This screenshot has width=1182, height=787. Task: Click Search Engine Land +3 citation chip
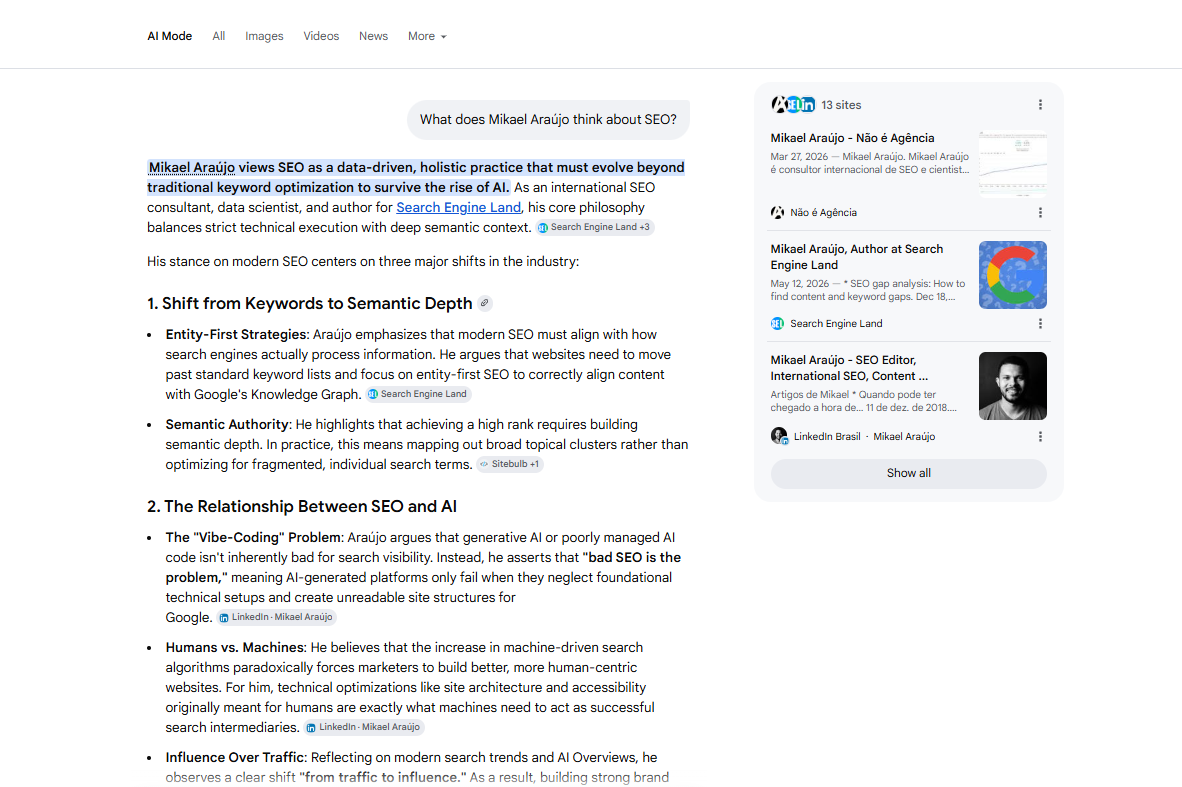[x=594, y=227]
